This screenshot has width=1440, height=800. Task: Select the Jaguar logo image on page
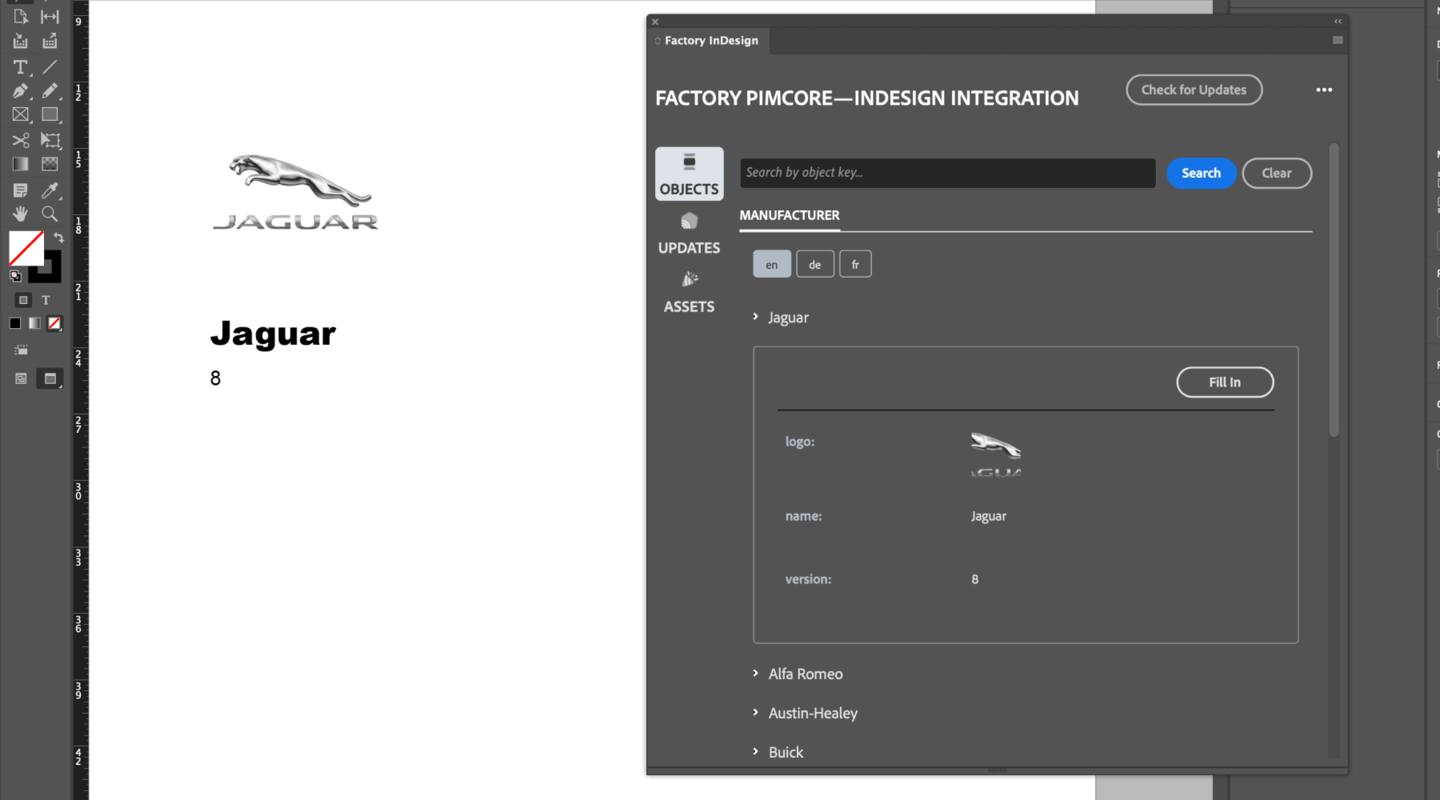pyautogui.click(x=296, y=192)
